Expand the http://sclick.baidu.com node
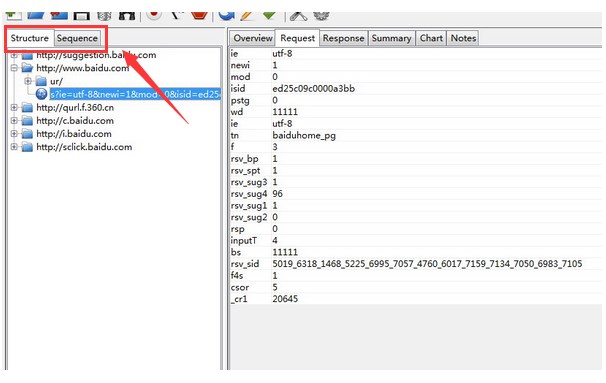 (x=14, y=147)
